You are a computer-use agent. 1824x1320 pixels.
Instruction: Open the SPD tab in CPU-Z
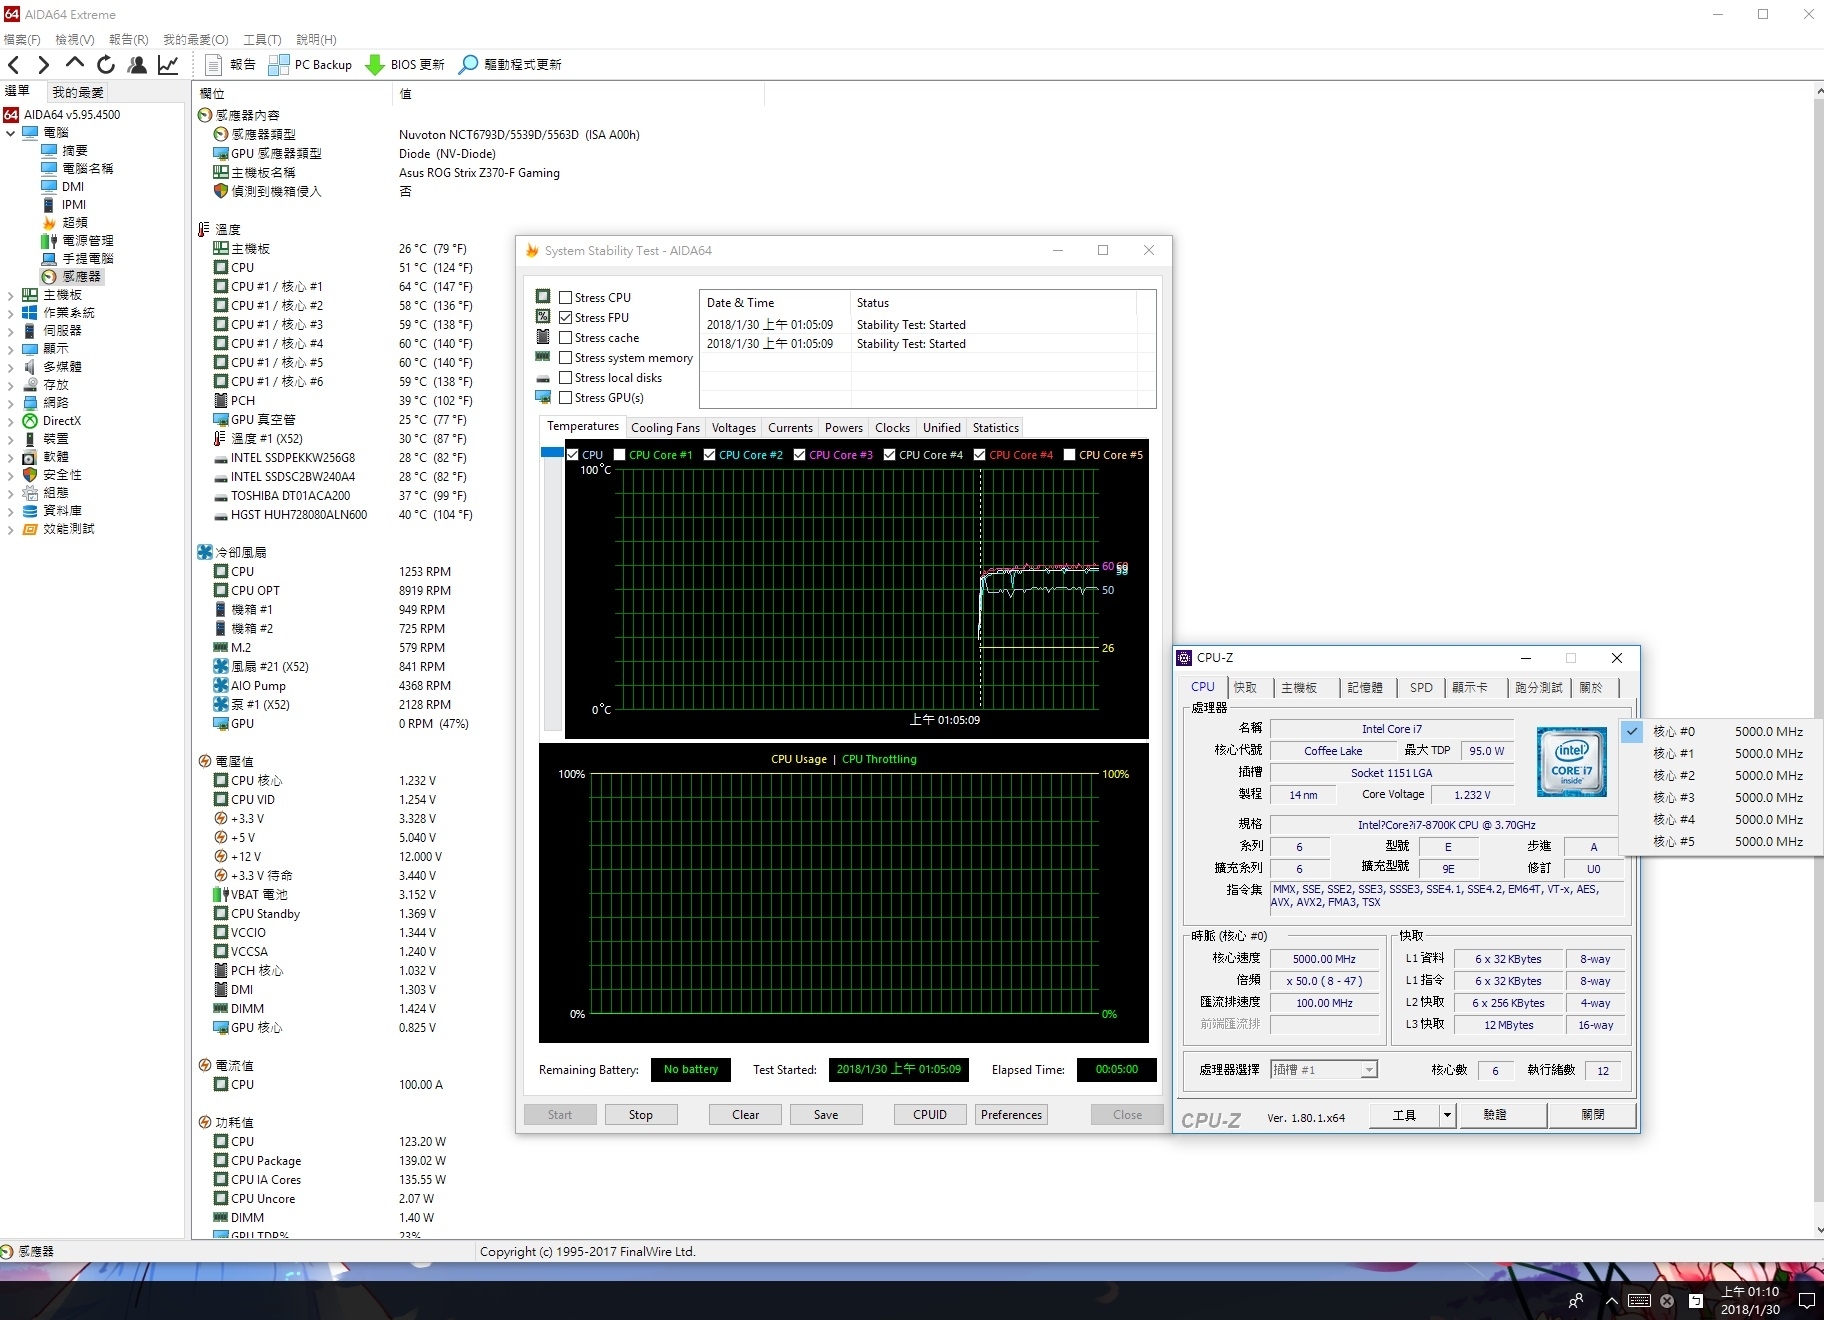pyautogui.click(x=1420, y=688)
